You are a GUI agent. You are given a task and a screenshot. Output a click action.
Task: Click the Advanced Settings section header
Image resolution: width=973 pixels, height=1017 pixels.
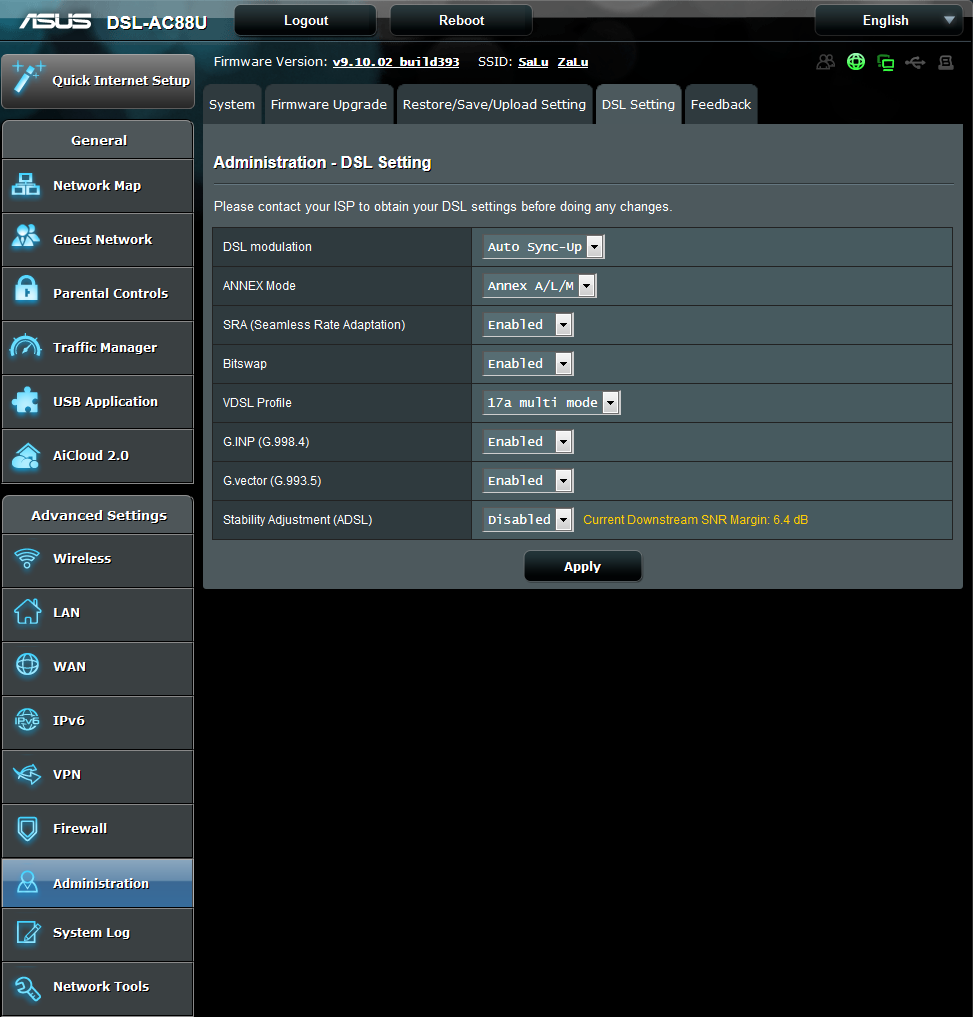pyautogui.click(x=99, y=515)
